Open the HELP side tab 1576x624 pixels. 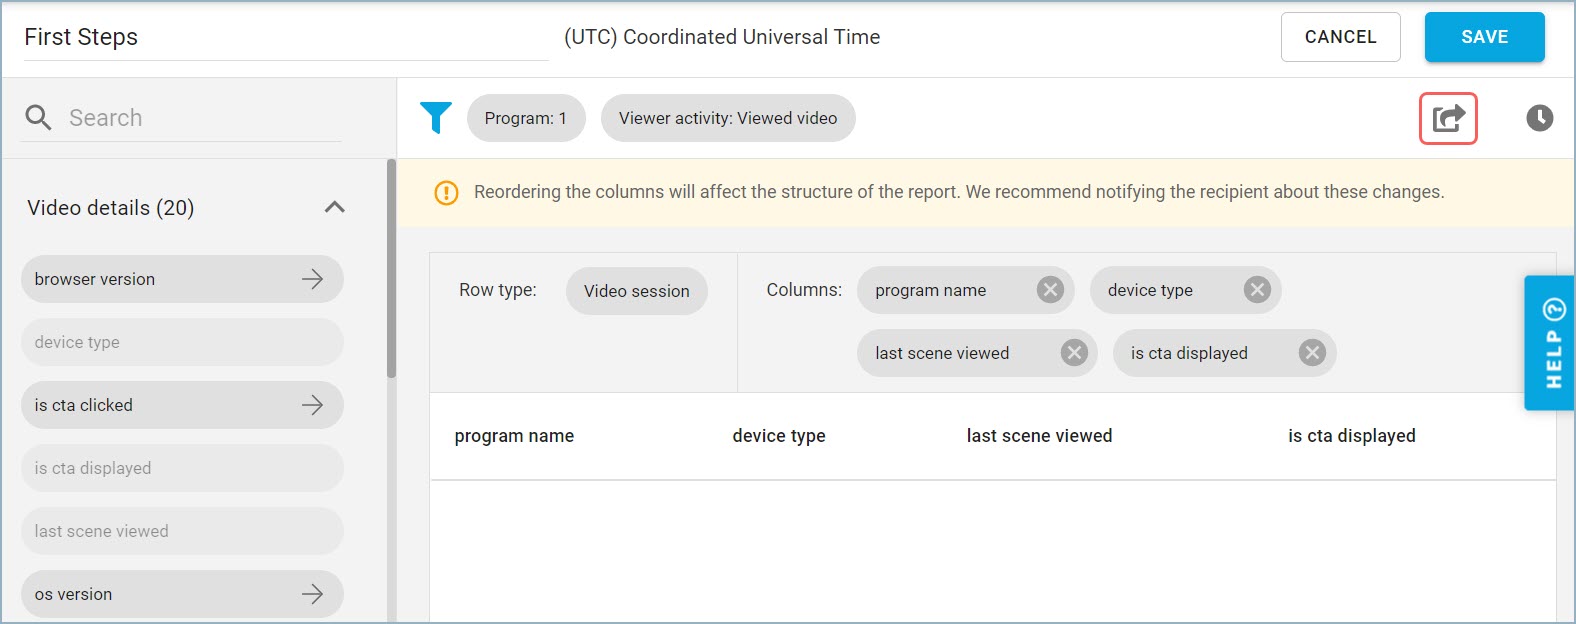1549,343
